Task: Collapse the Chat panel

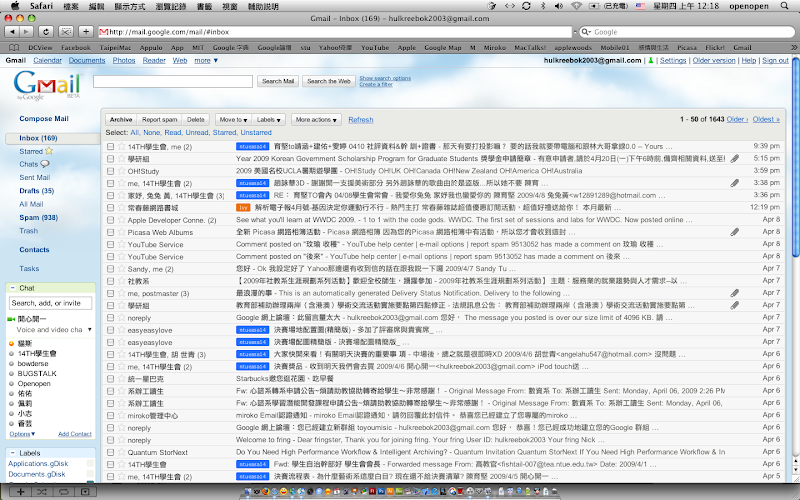Action: pyautogui.click(x=13, y=288)
